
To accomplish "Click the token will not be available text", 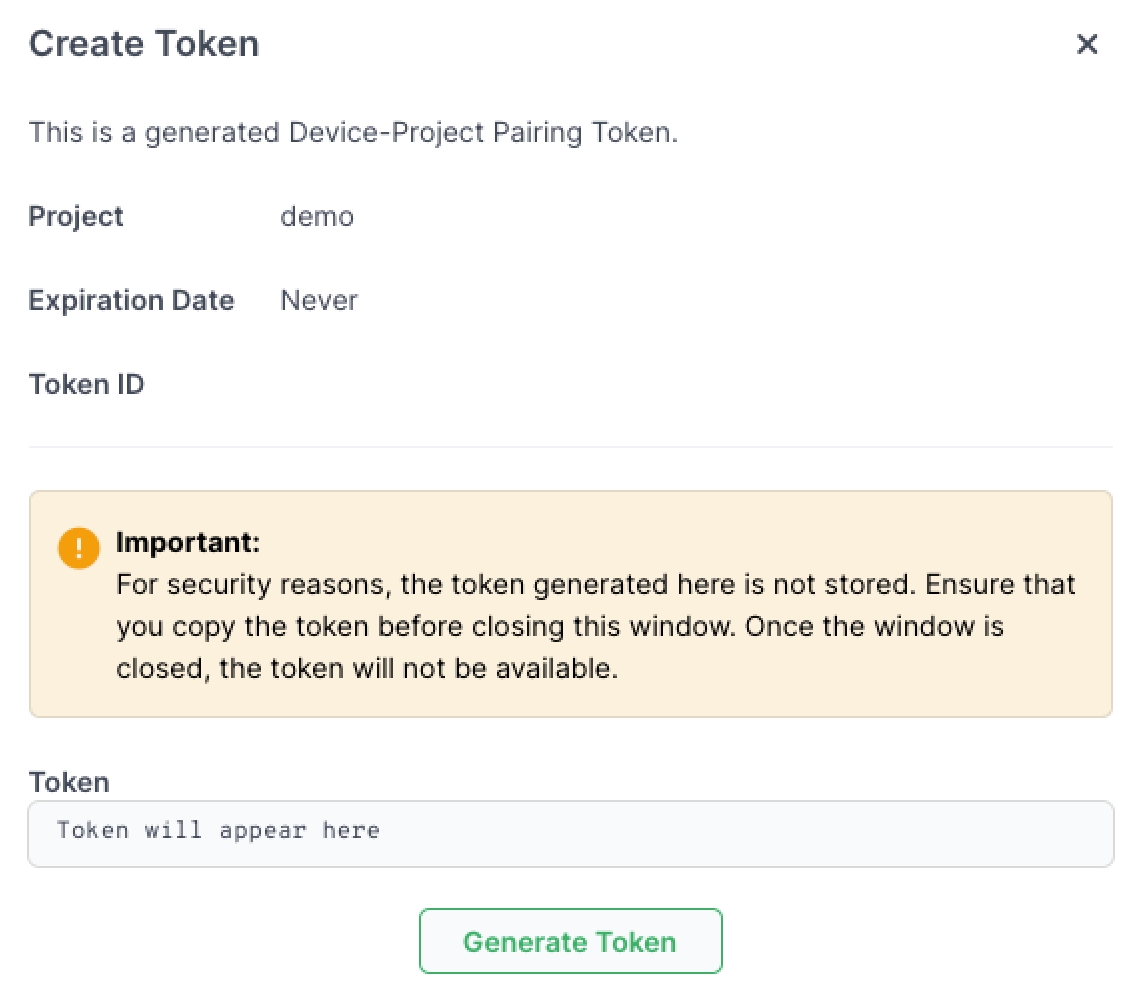I will coord(419,668).
